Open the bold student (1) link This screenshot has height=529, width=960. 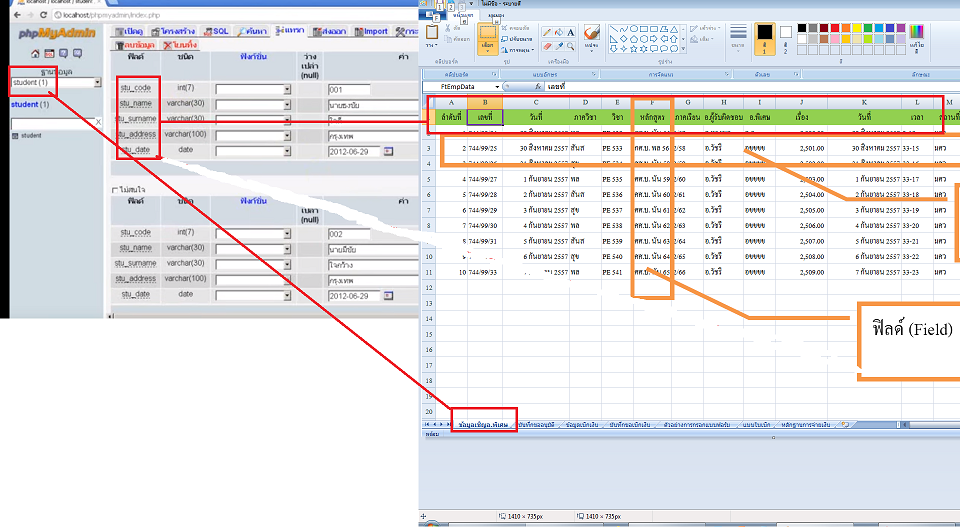(x=29, y=105)
